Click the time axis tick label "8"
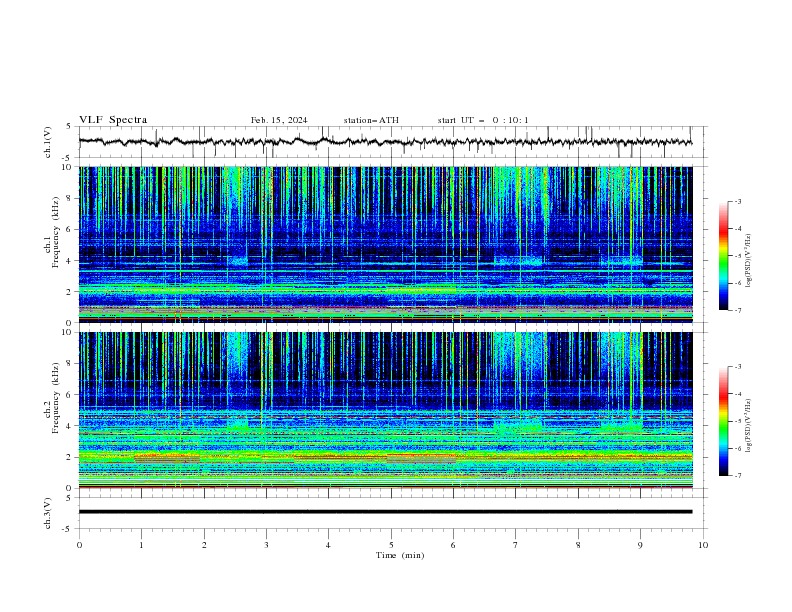 tap(578, 545)
